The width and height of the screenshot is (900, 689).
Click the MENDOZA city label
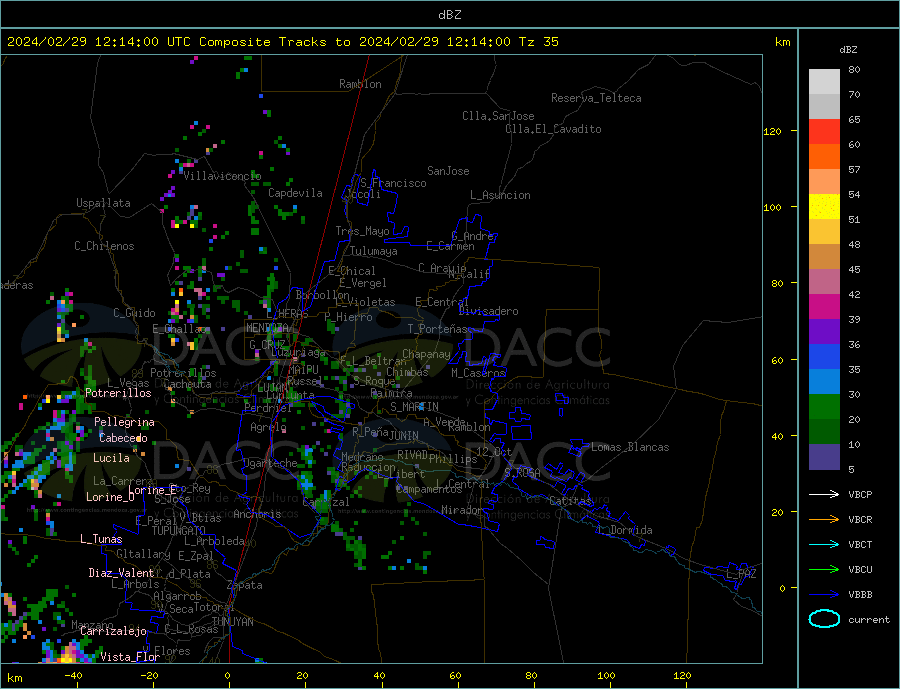pyautogui.click(x=267, y=327)
